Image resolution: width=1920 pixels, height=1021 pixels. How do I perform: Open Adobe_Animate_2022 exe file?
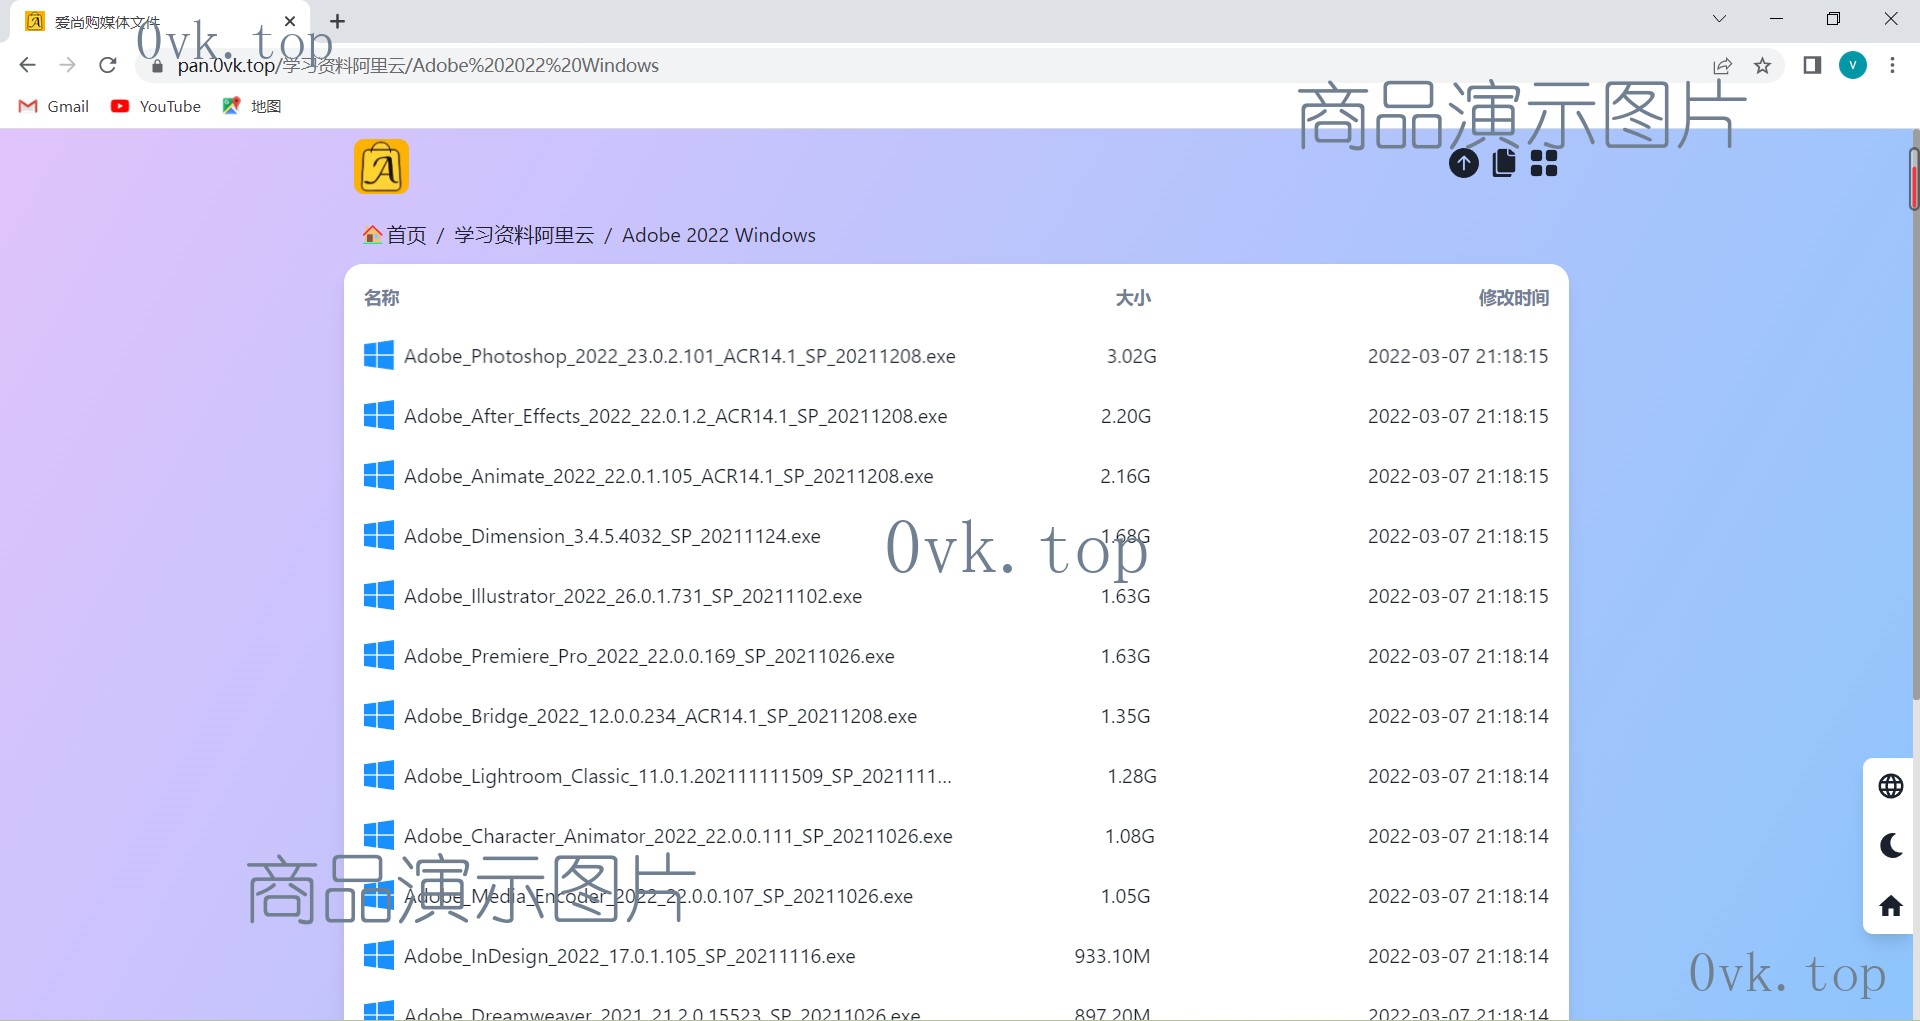[x=669, y=476]
